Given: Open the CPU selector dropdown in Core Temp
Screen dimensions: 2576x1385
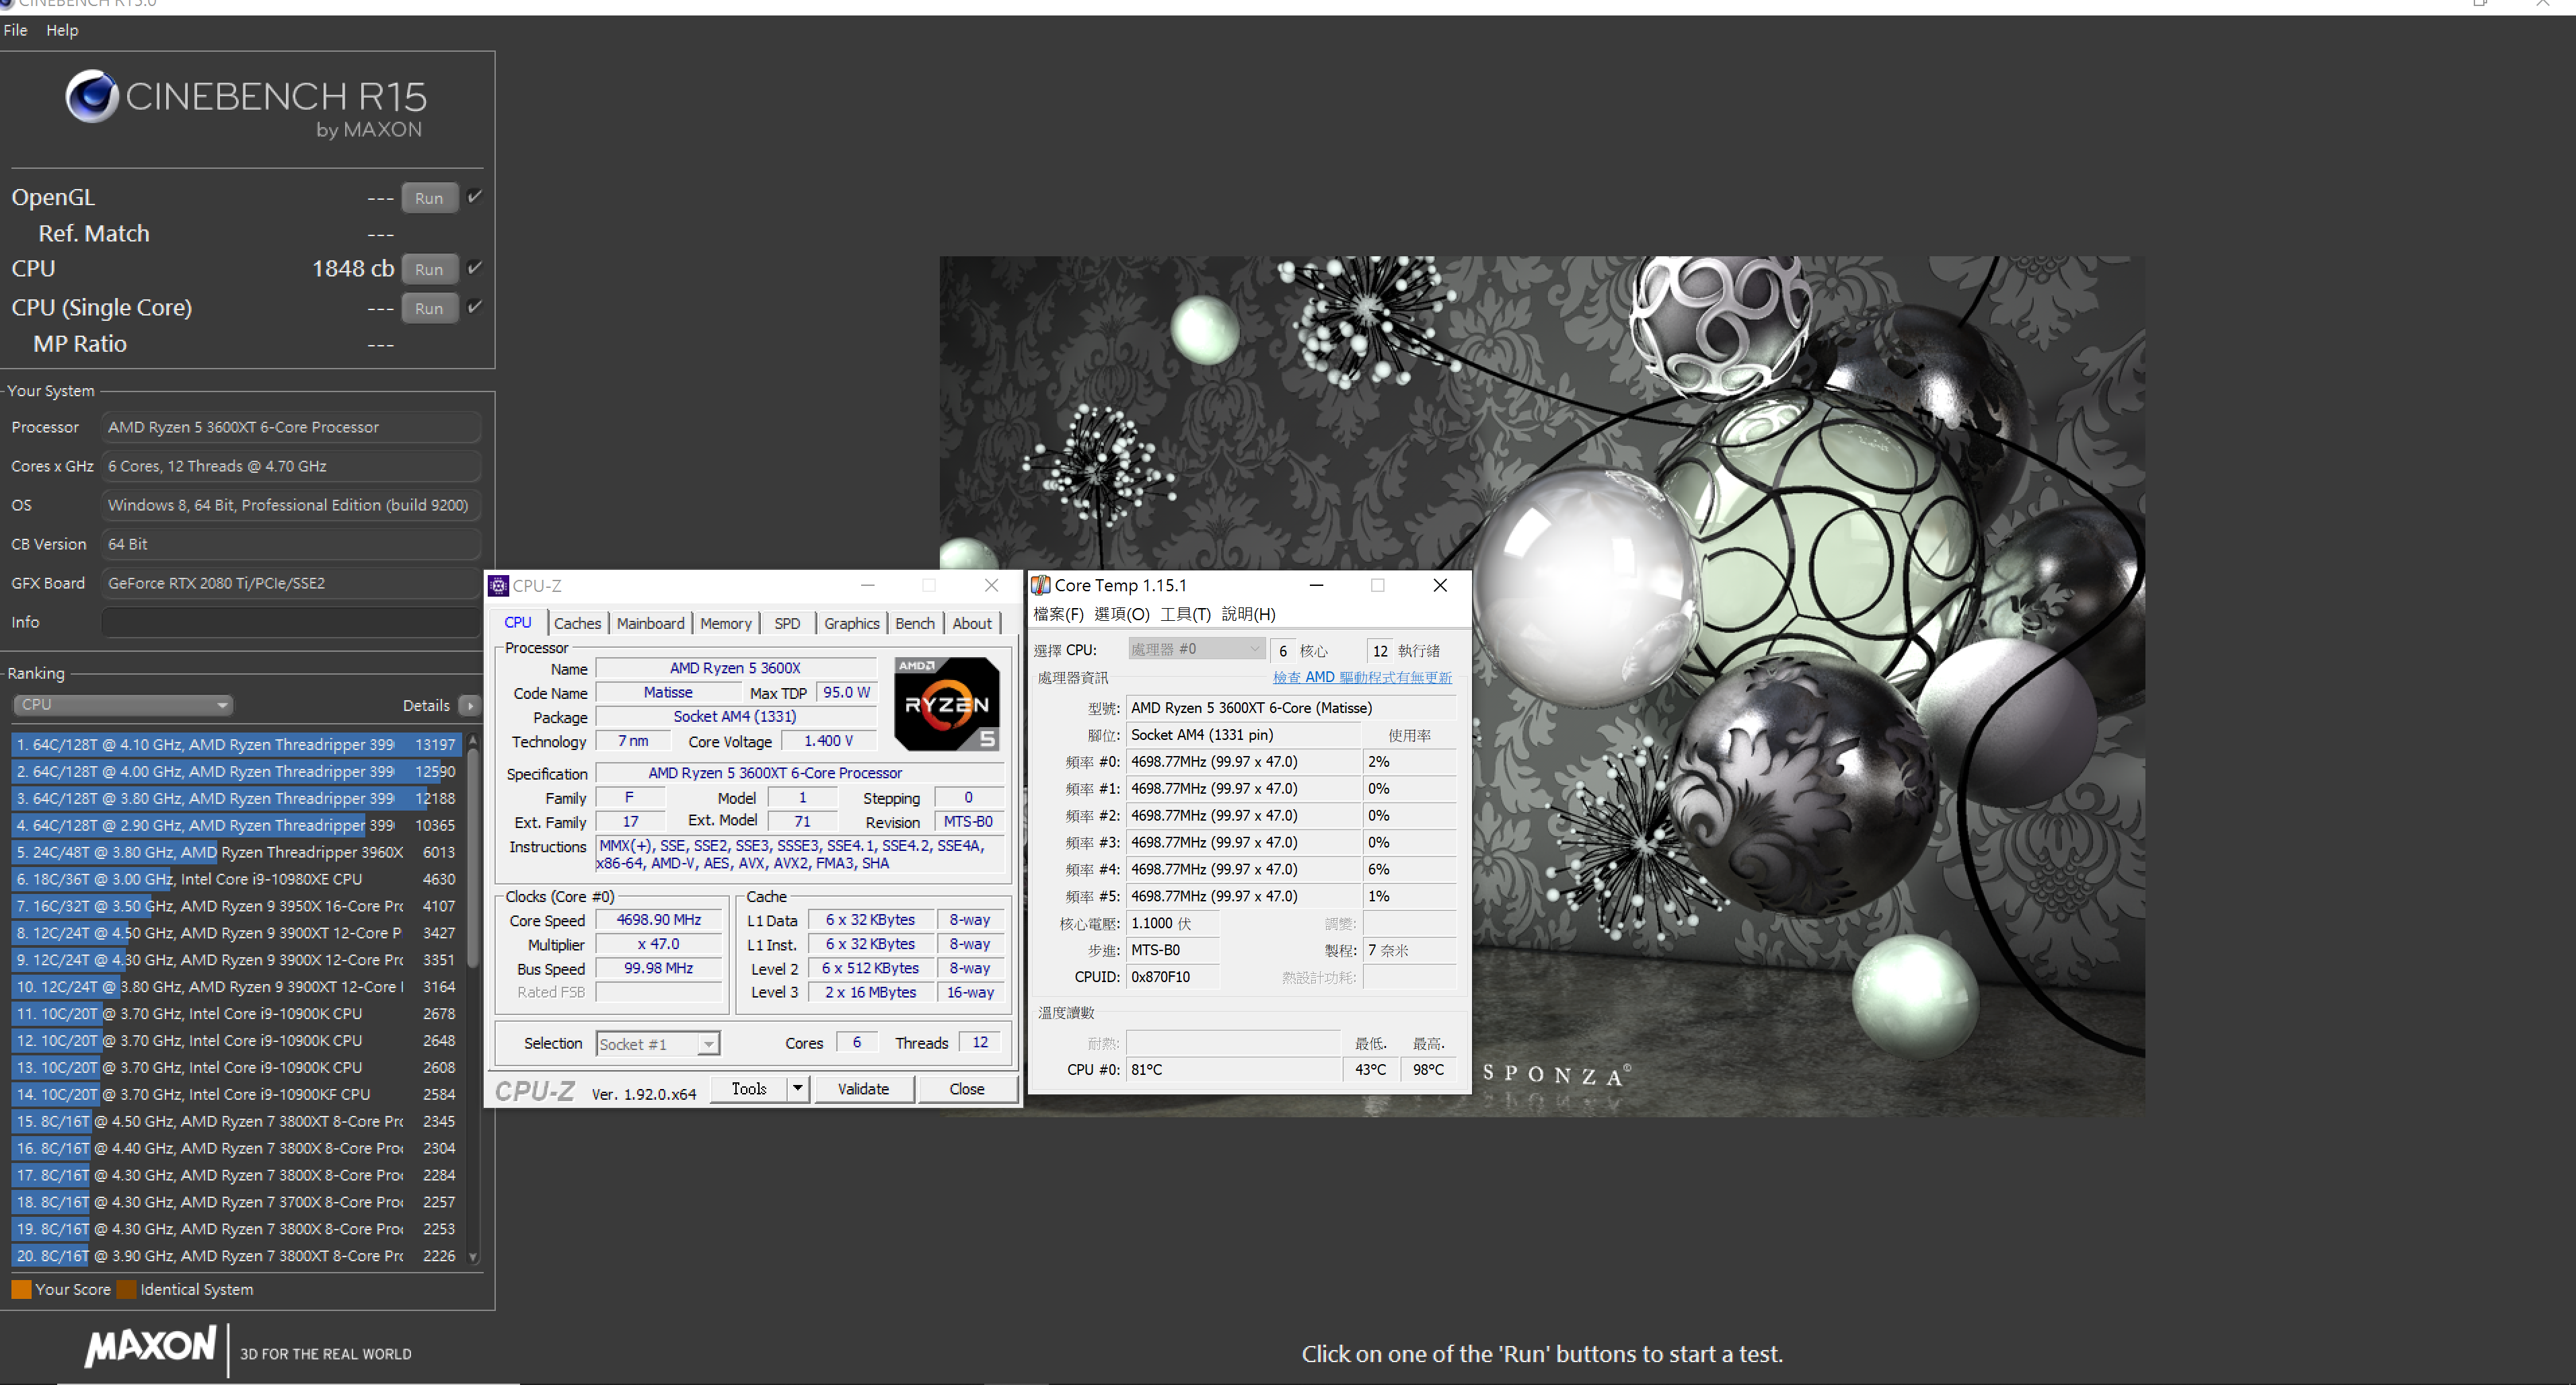Looking at the screenshot, I should click(x=1196, y=649).
